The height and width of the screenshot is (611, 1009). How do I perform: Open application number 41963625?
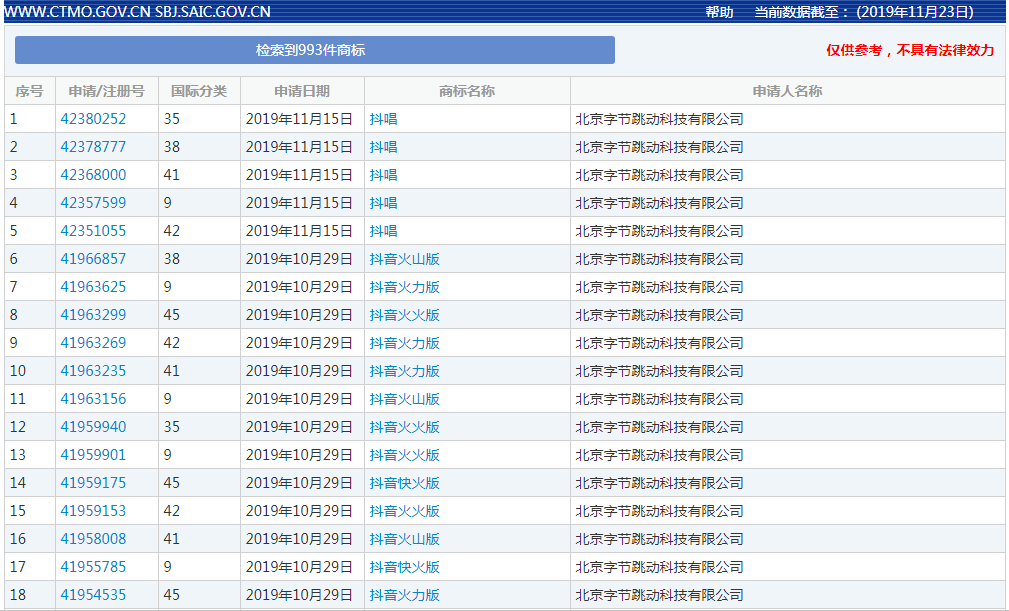pyautogui.click(x=93, y=287)
